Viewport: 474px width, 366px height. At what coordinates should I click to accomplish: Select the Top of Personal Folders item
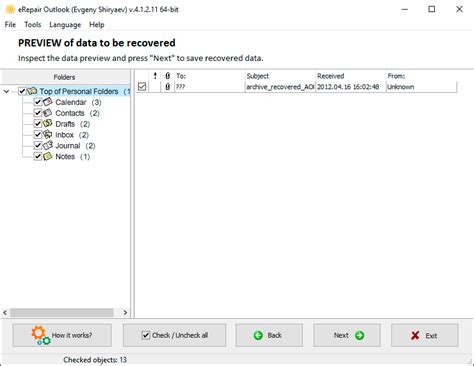tap(79, 91)
